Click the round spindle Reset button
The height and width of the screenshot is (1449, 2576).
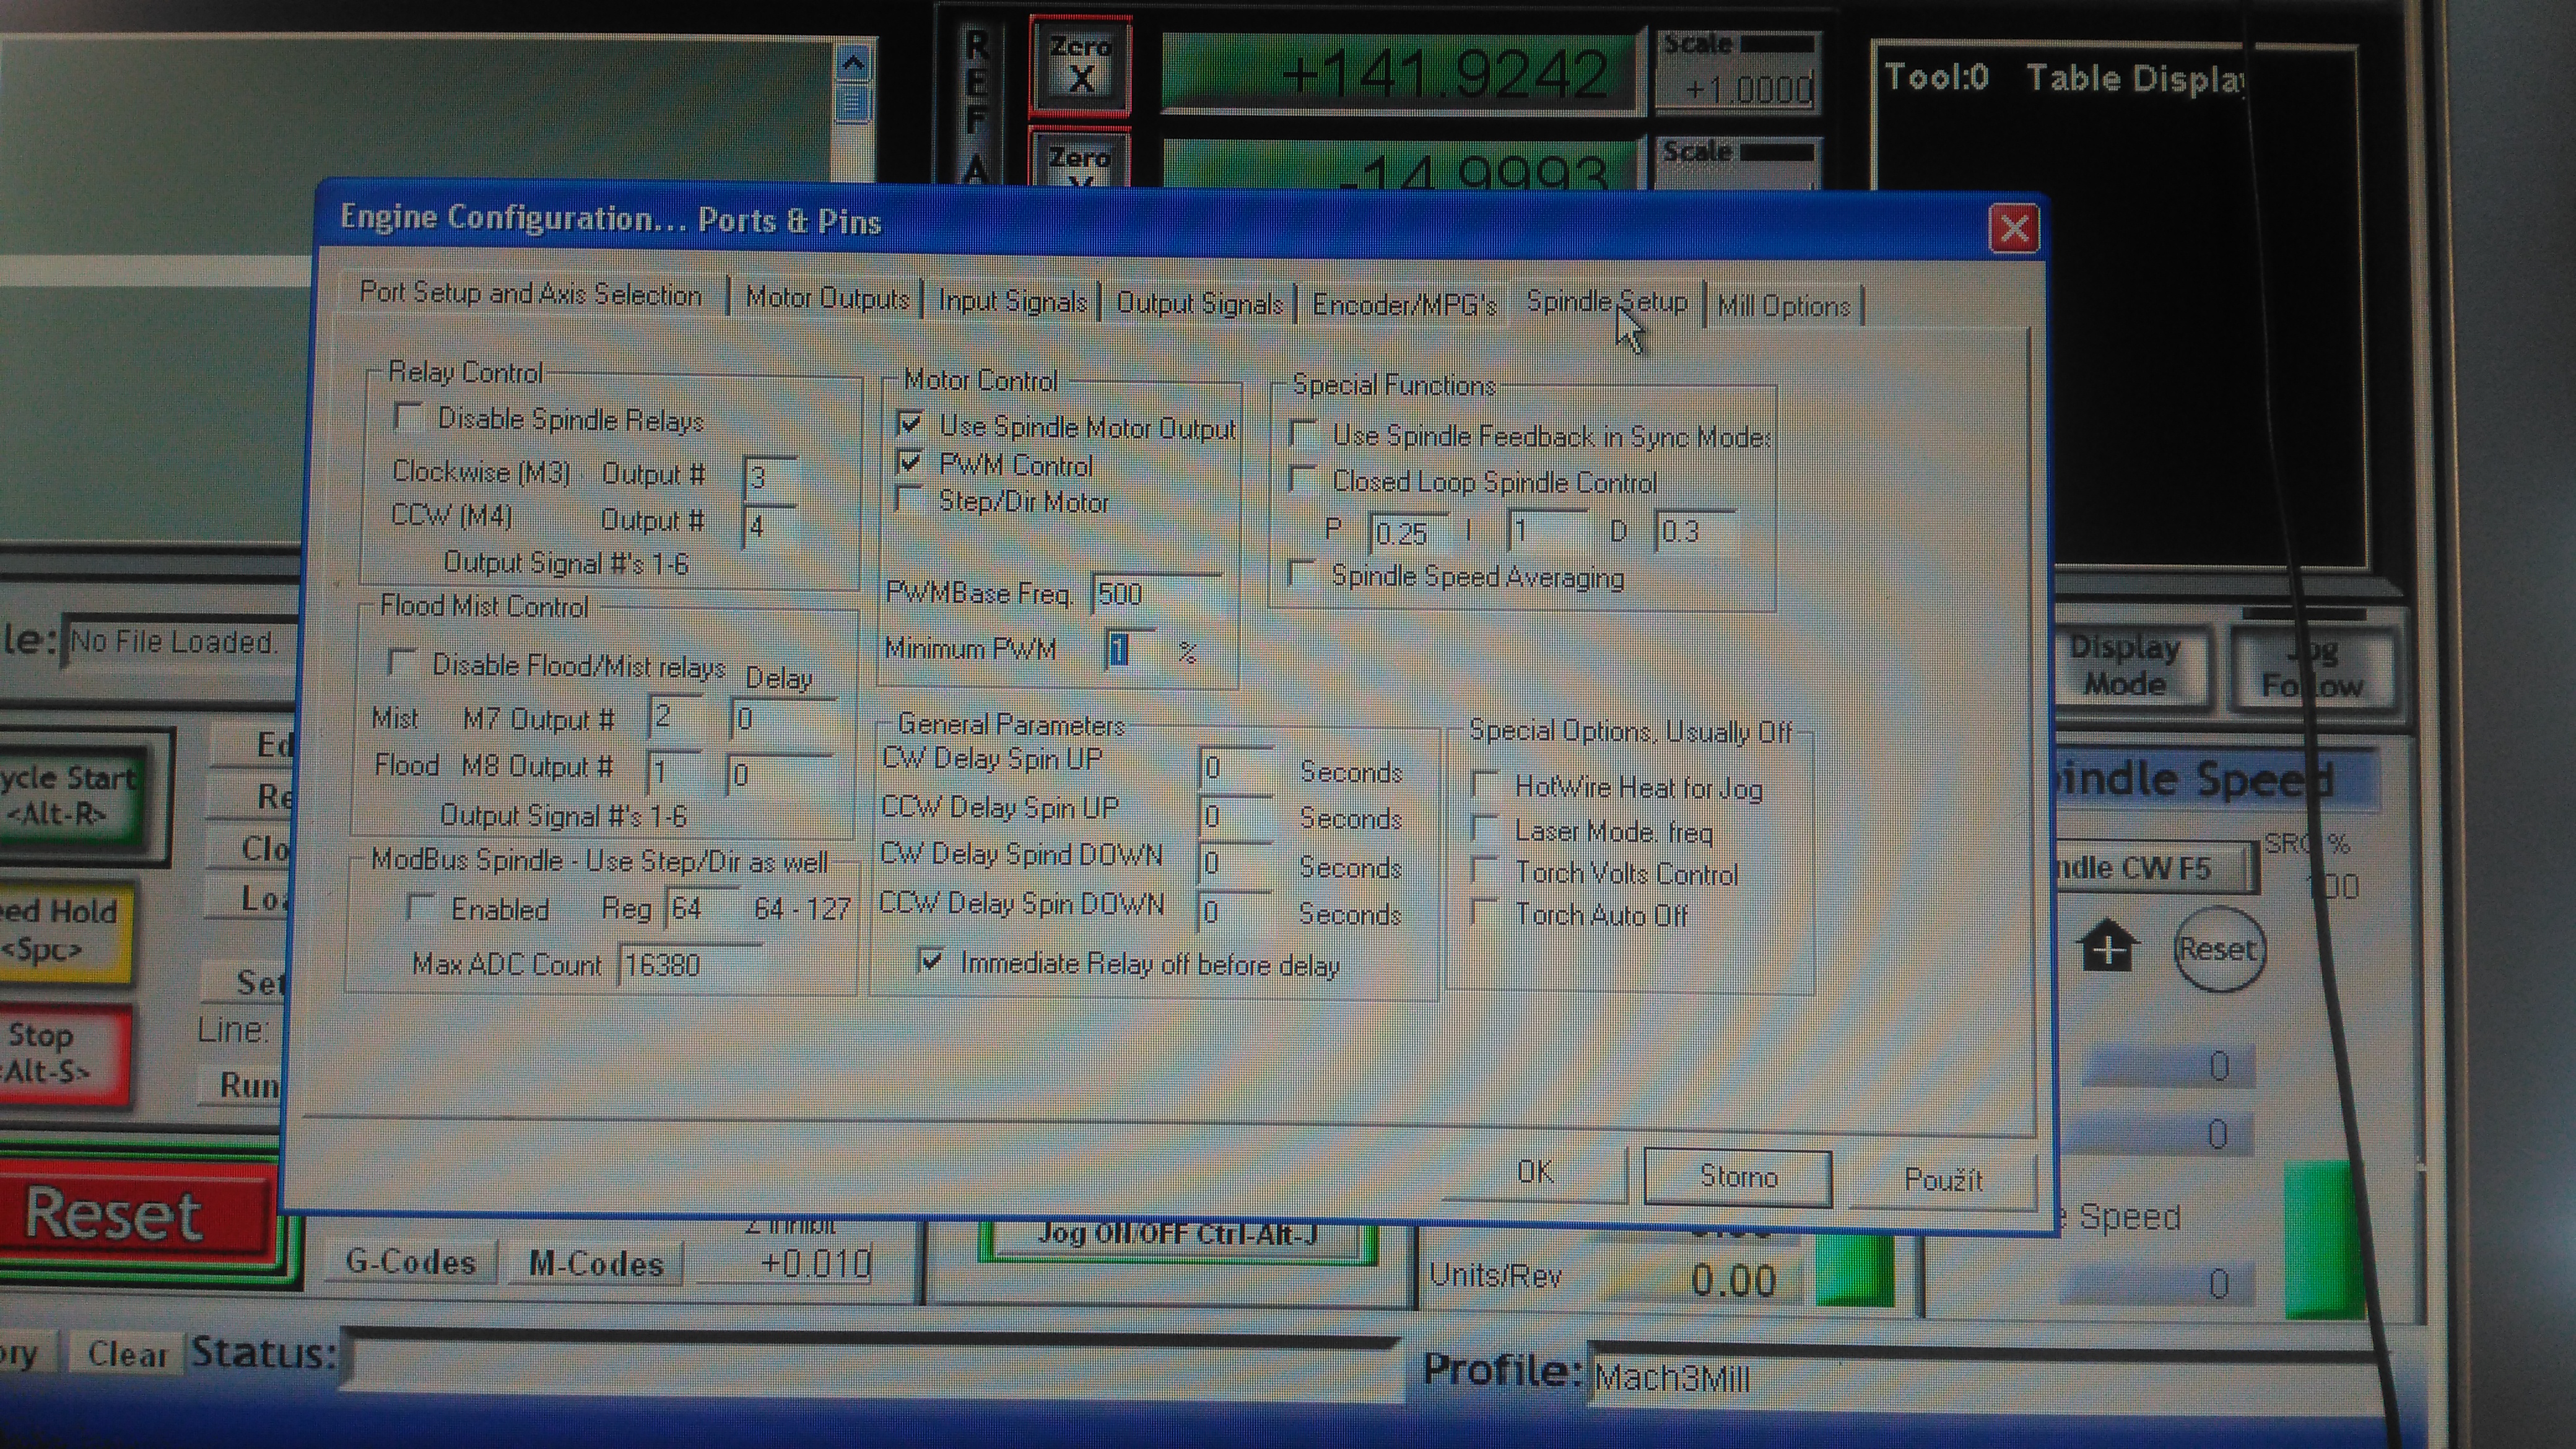click(2218, 948)
